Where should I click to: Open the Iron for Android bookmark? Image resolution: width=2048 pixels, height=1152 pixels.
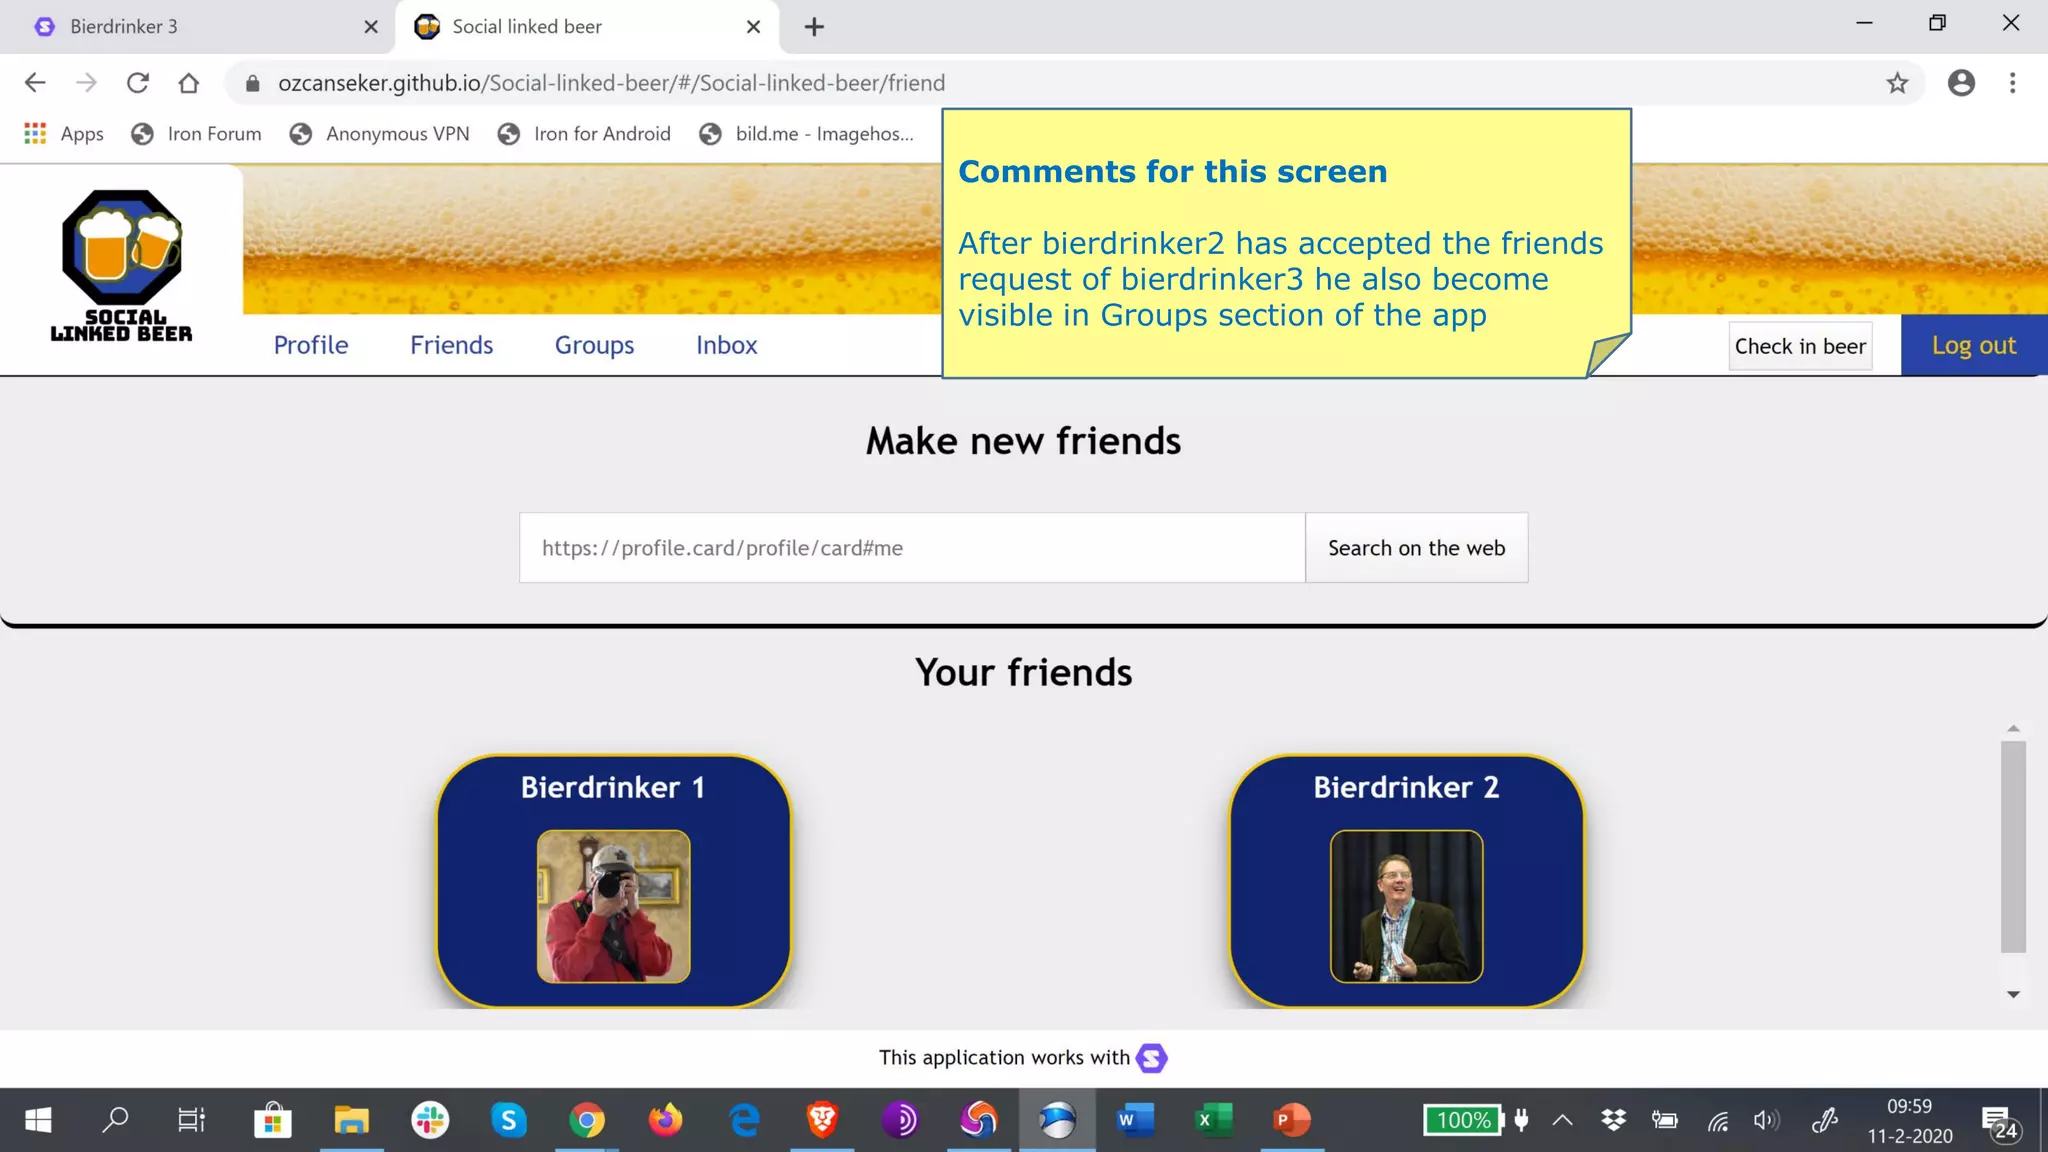584,134
